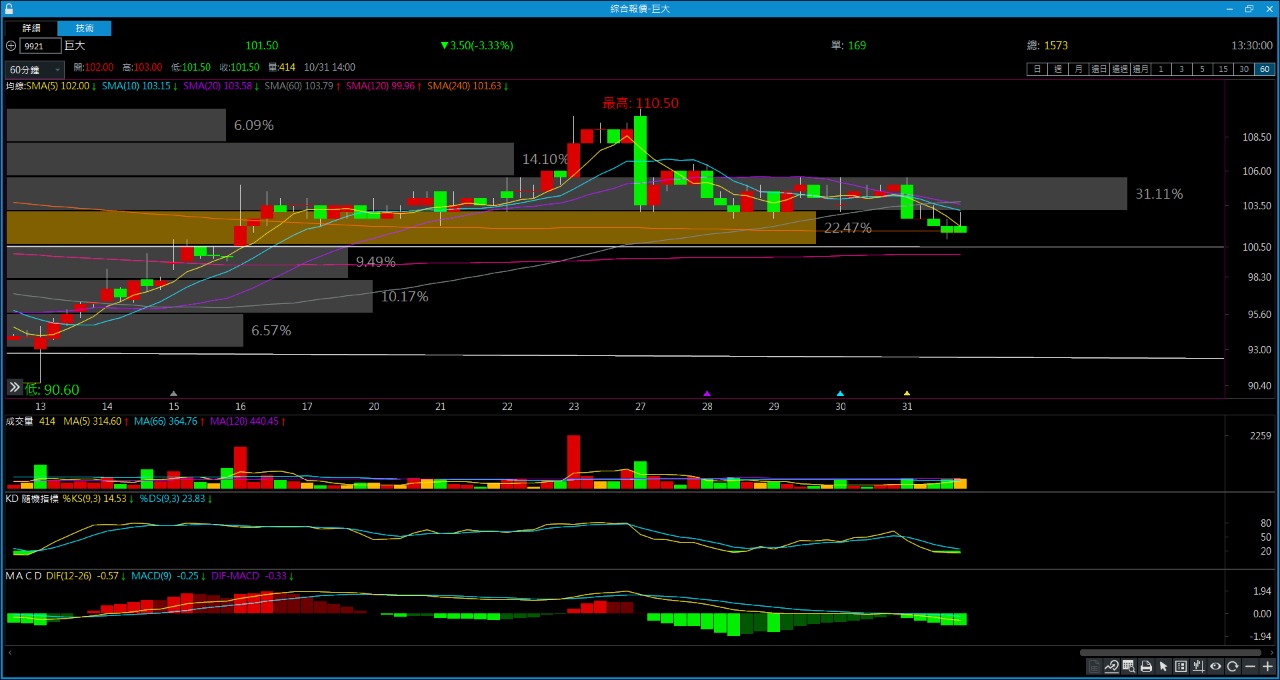The width and height of the screenshot is (1280, 680).
Task: Click the printer icon to print chart
Action: pos(1146,667)
